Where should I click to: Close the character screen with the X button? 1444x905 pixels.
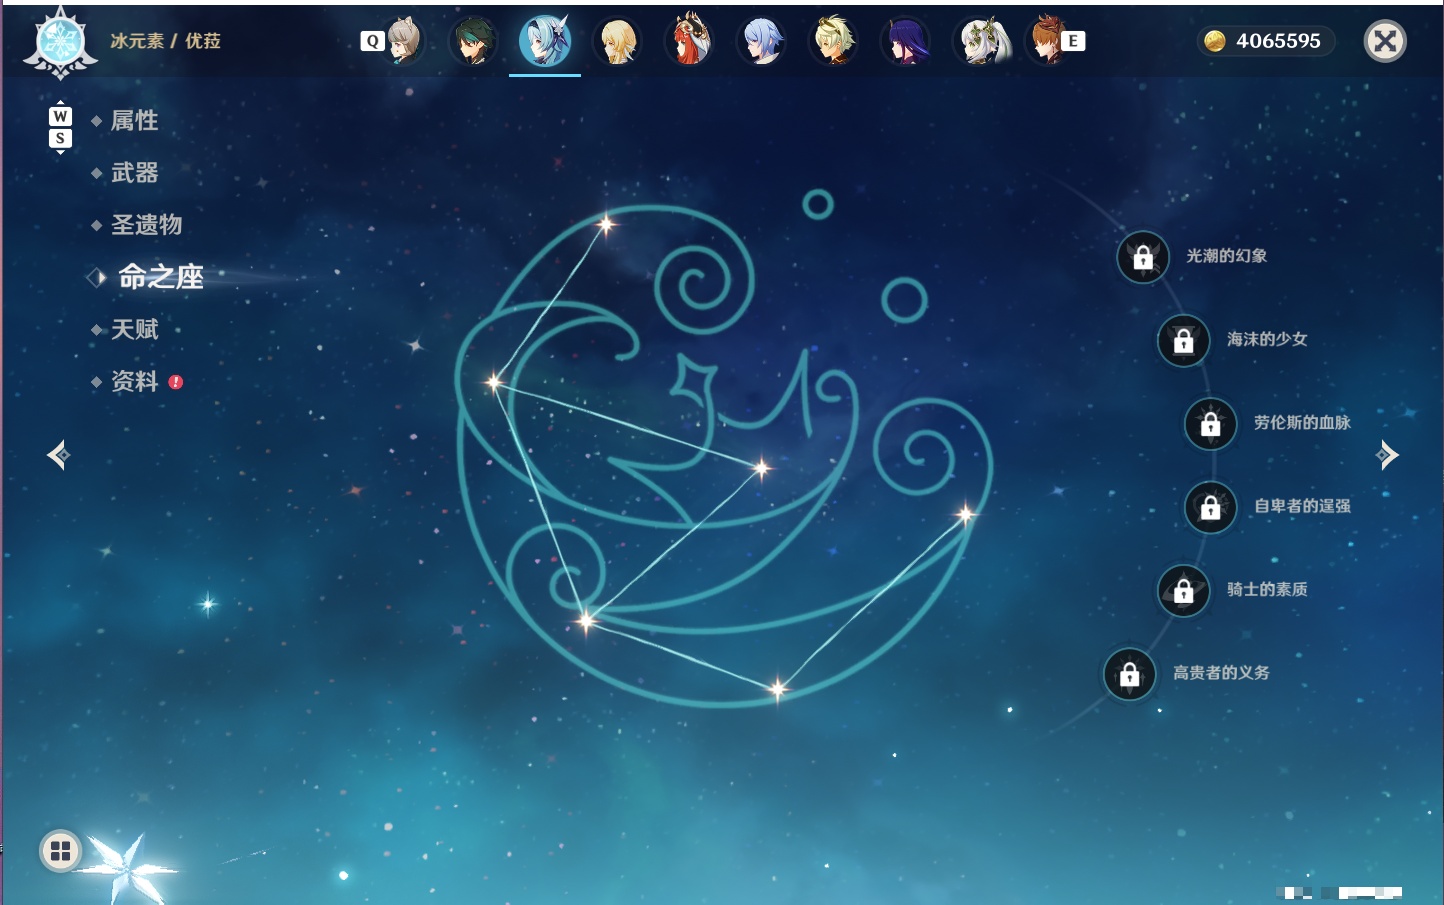1385,41
